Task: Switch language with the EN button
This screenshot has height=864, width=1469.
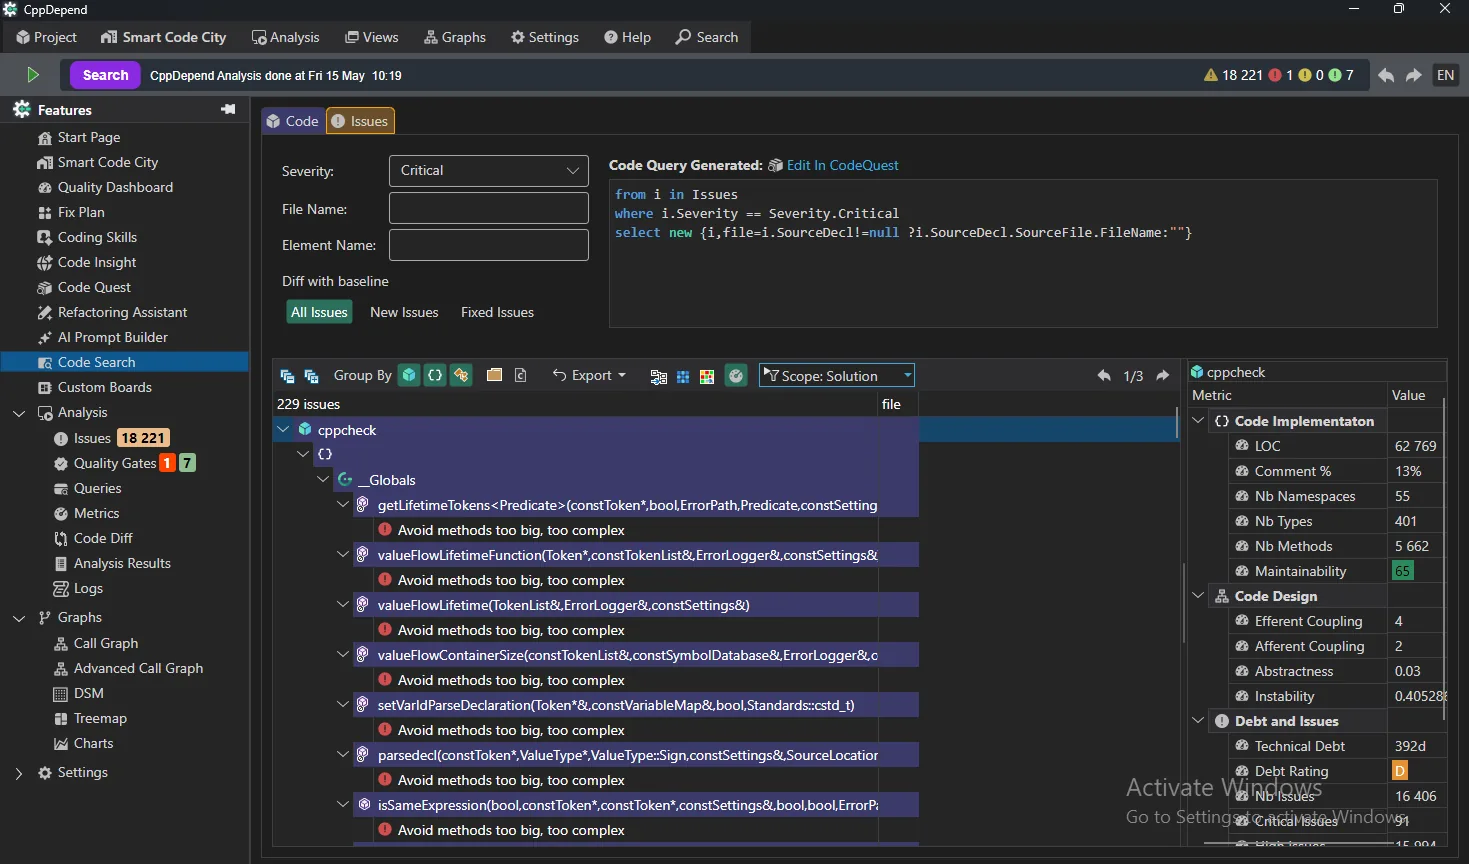Action: coord(1446,75)
